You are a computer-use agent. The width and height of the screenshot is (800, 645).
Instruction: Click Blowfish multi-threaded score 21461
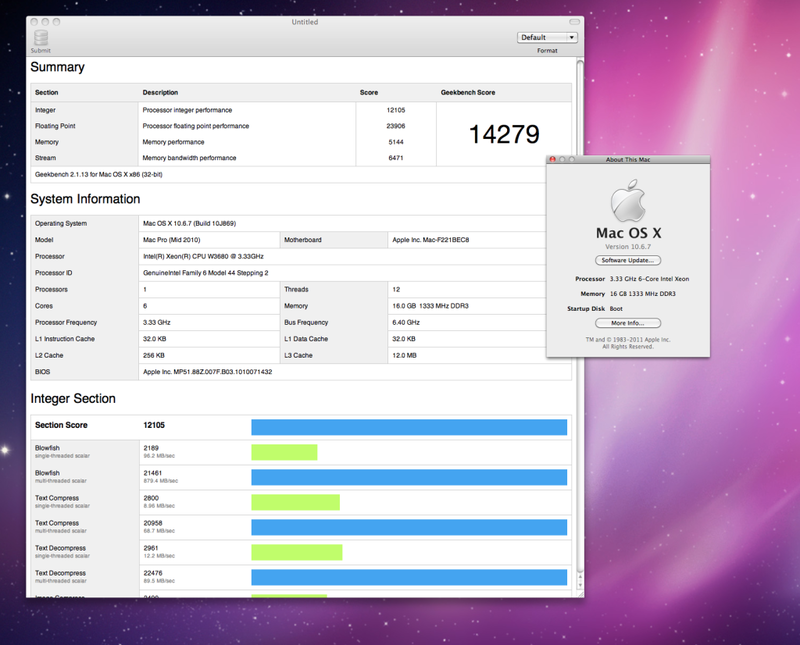click(x=153, y=473)
